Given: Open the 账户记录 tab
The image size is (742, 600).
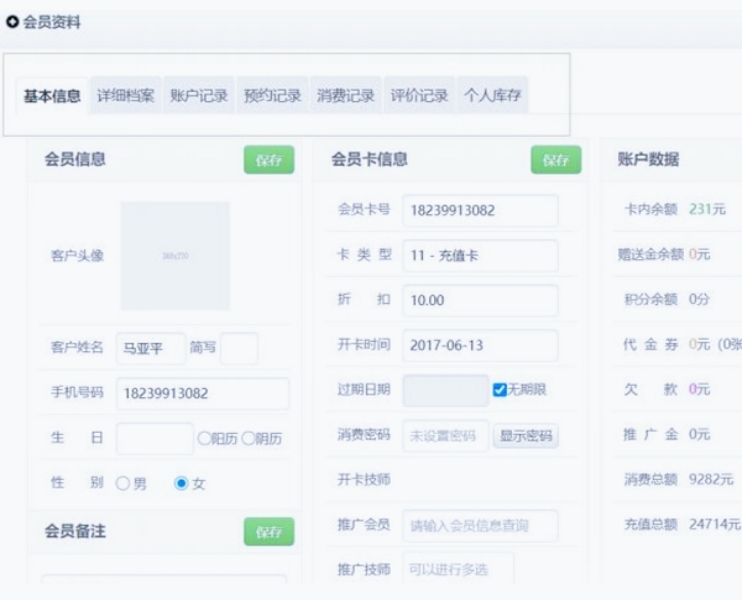Looking at the screenshot, I should pyautogui.click(x=199, y=96).
